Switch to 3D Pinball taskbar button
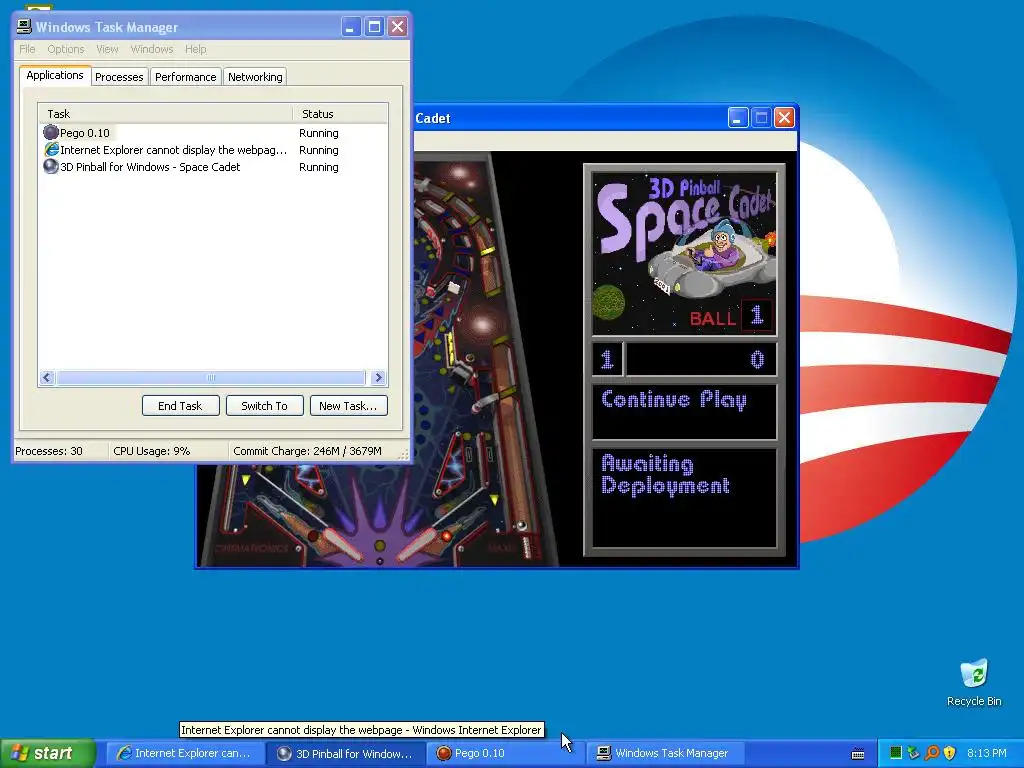Image resolution: width=1024 pixels, height=768 pixels. point(347,753)
